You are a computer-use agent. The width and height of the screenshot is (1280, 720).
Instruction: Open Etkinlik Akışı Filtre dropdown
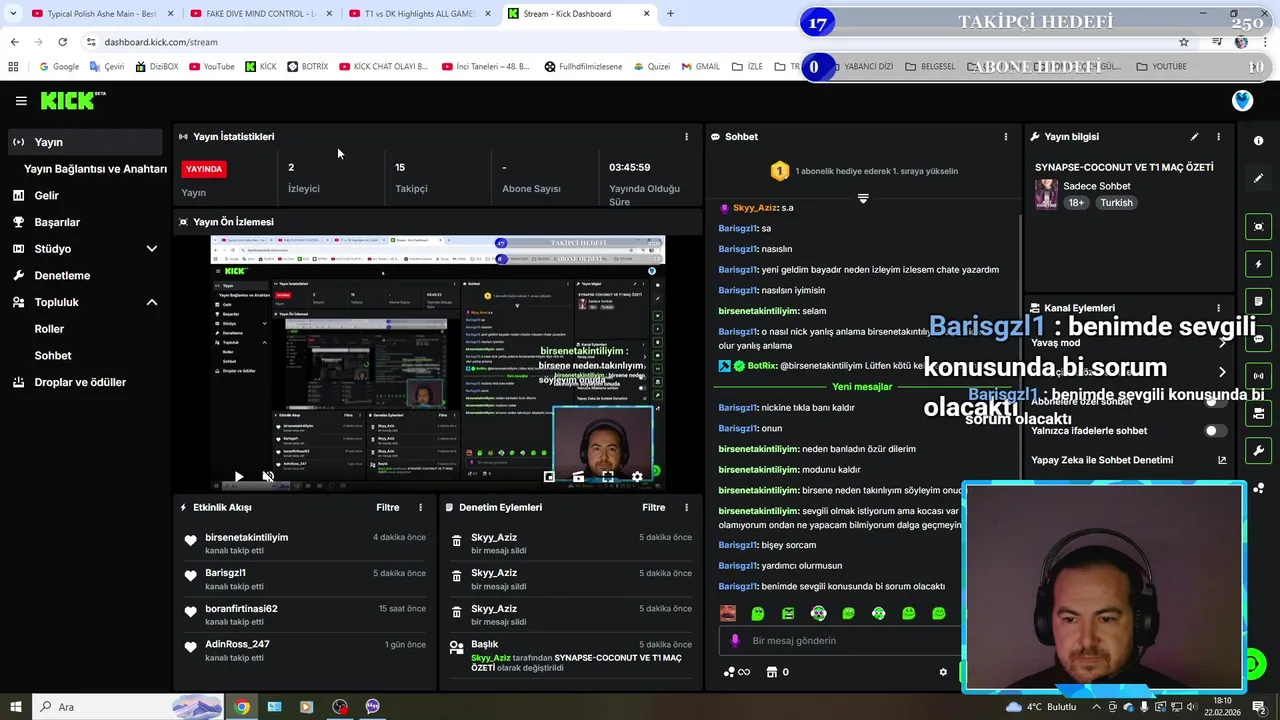click(x=388, y=508)
